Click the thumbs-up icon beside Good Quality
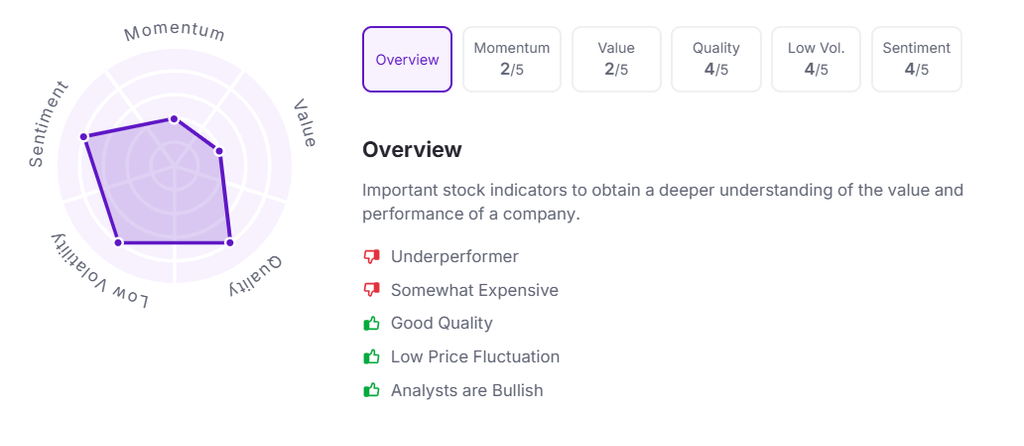This screenshot has height=446, width=1024. 372,324
